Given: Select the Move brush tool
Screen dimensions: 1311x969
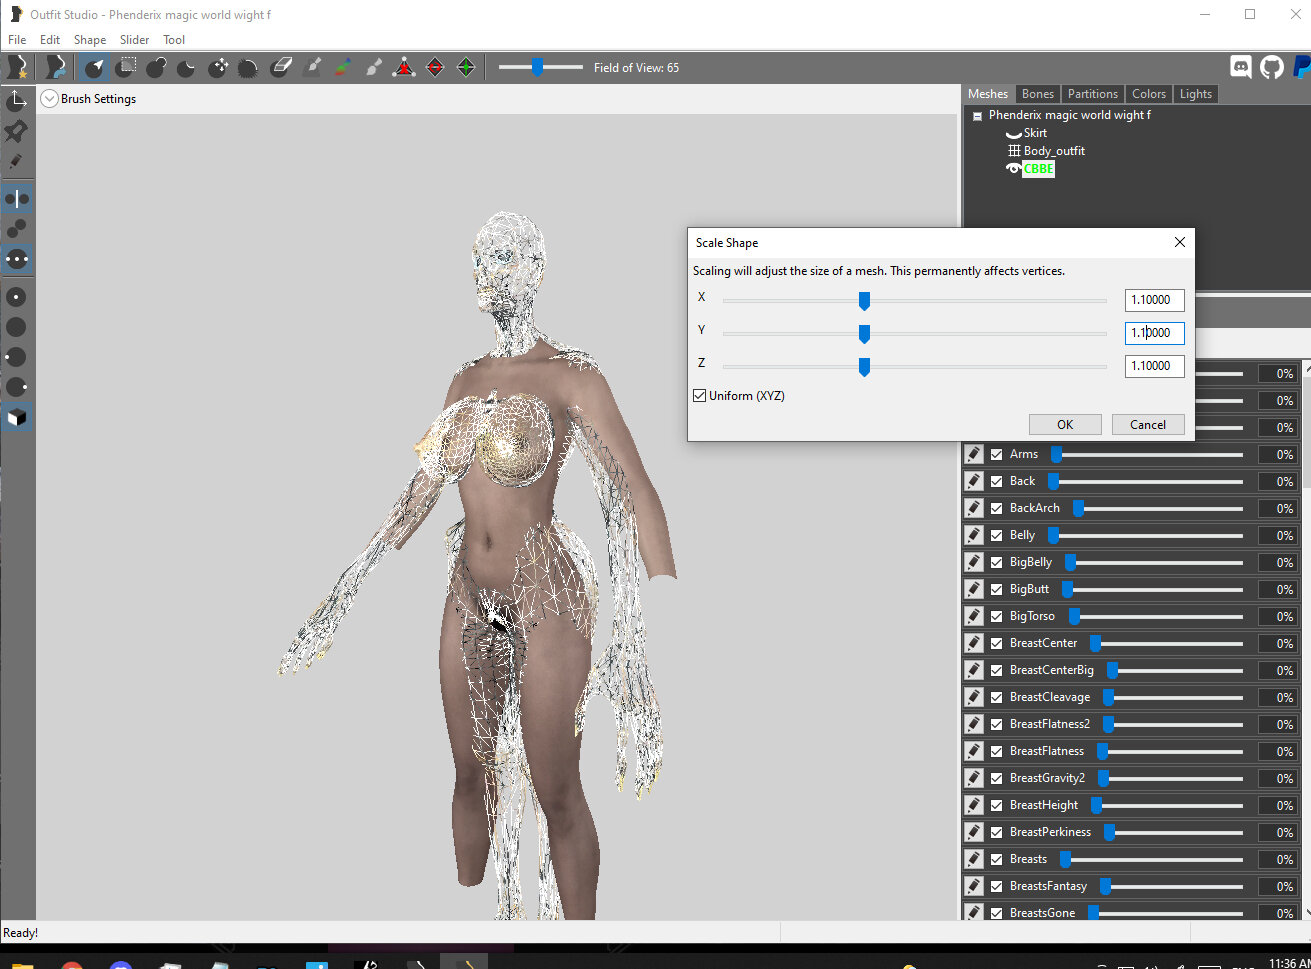Looking at the screenshot, I should (218, 67).
